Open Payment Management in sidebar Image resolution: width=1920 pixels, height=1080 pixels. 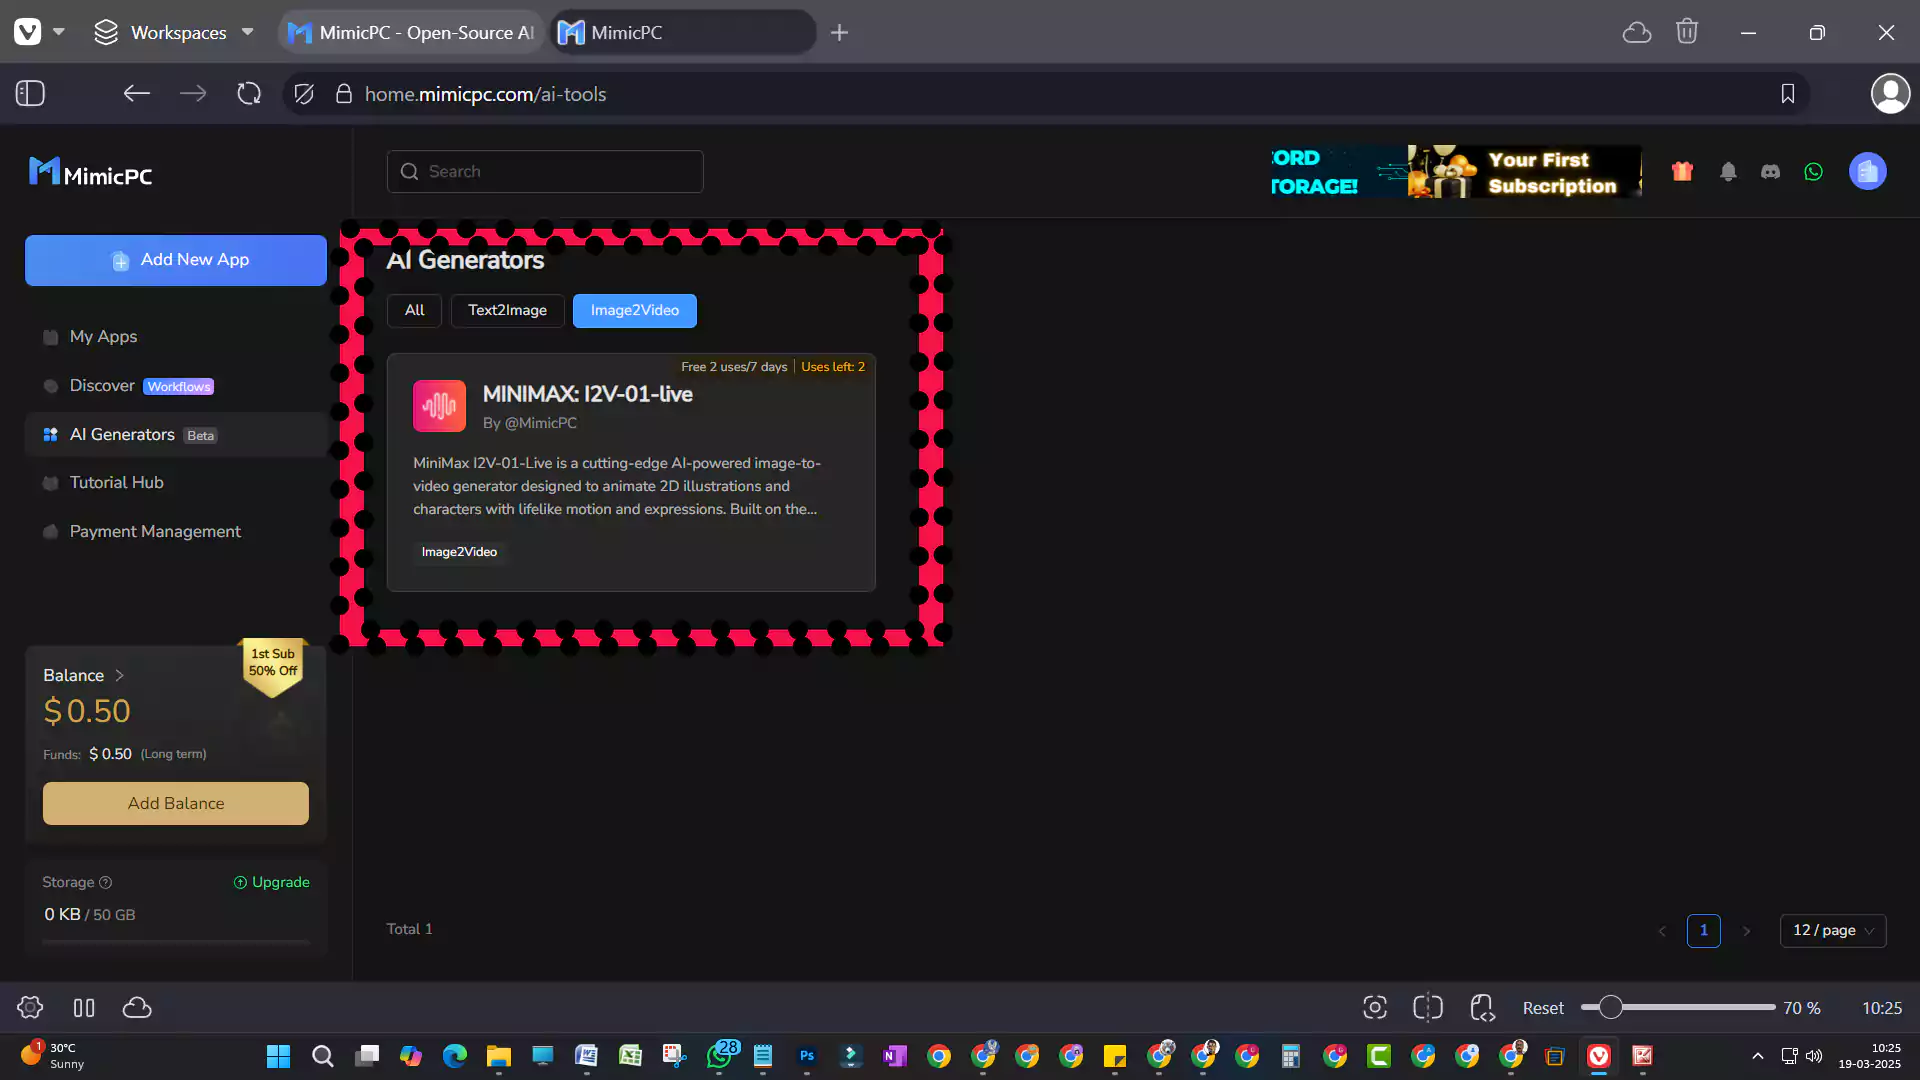coord(176,532)
